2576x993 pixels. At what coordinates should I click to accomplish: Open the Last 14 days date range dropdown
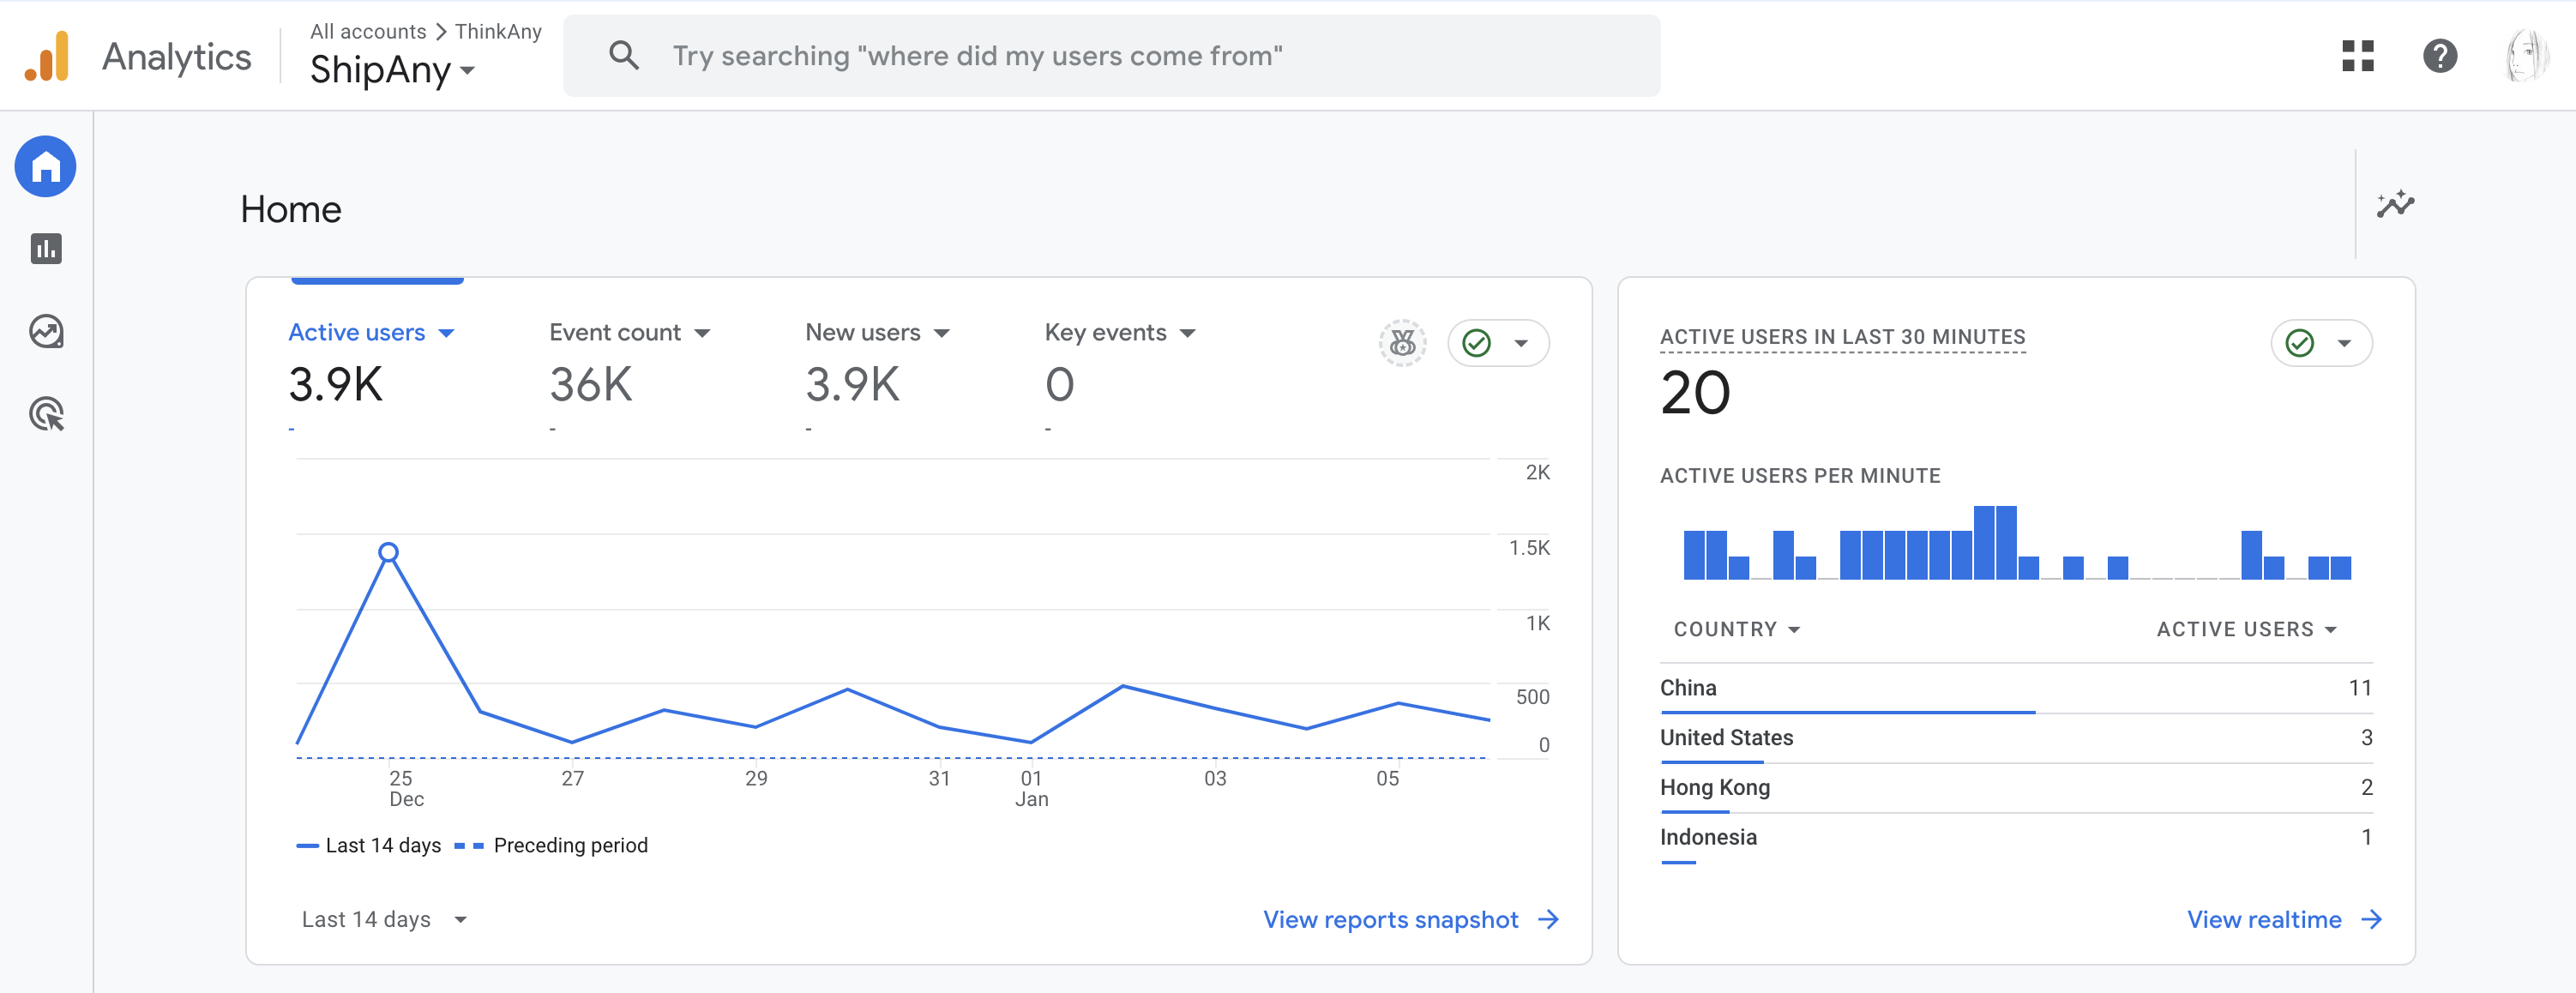click(384, 919)
